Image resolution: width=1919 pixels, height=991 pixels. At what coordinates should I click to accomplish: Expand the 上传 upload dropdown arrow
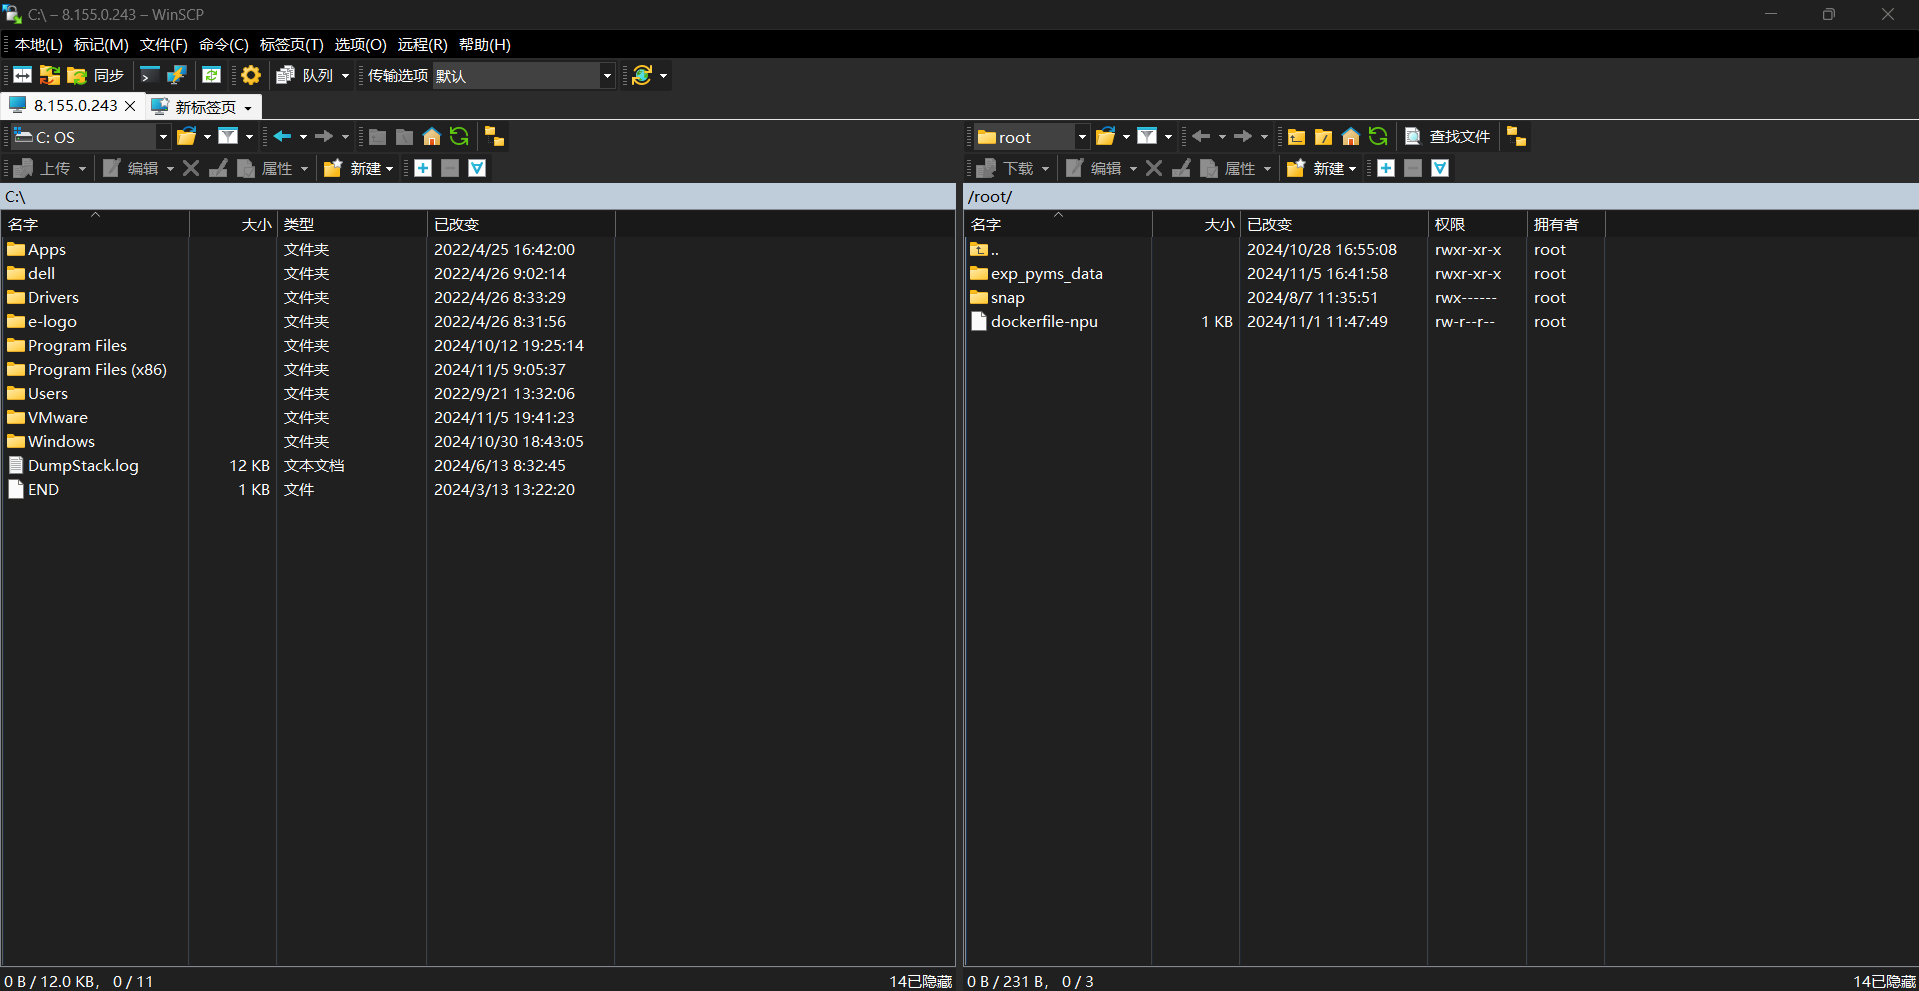[82, 168]
